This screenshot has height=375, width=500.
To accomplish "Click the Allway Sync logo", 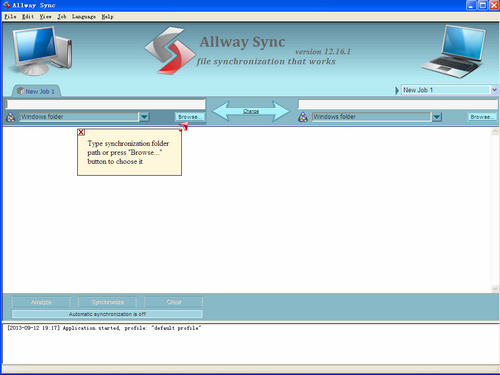I will click(x=170, y=50).
